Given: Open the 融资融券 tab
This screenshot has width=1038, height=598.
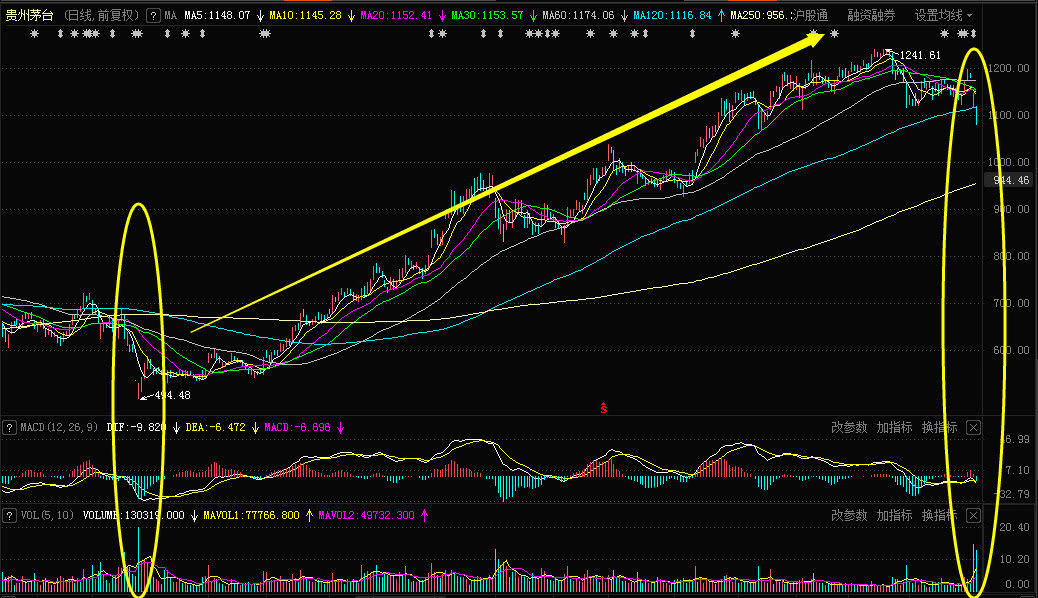Looking at the screenshot, I should 871,15.
